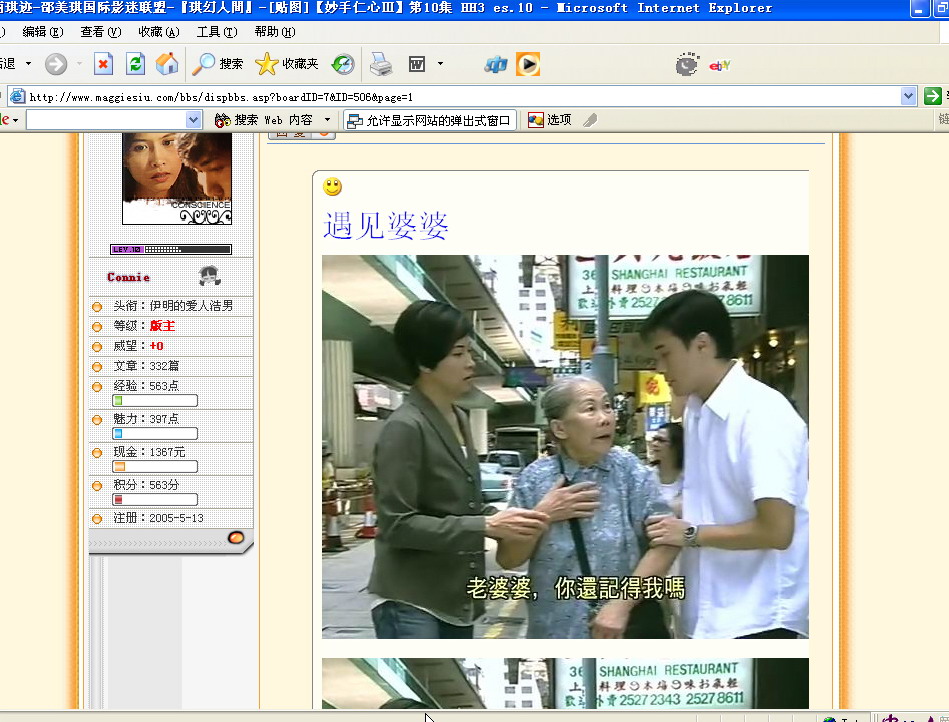Click the Connie username link
Image resolution: width=949 pixels, height=722 pixels.
pyautogui.click(x=129, y=277)
